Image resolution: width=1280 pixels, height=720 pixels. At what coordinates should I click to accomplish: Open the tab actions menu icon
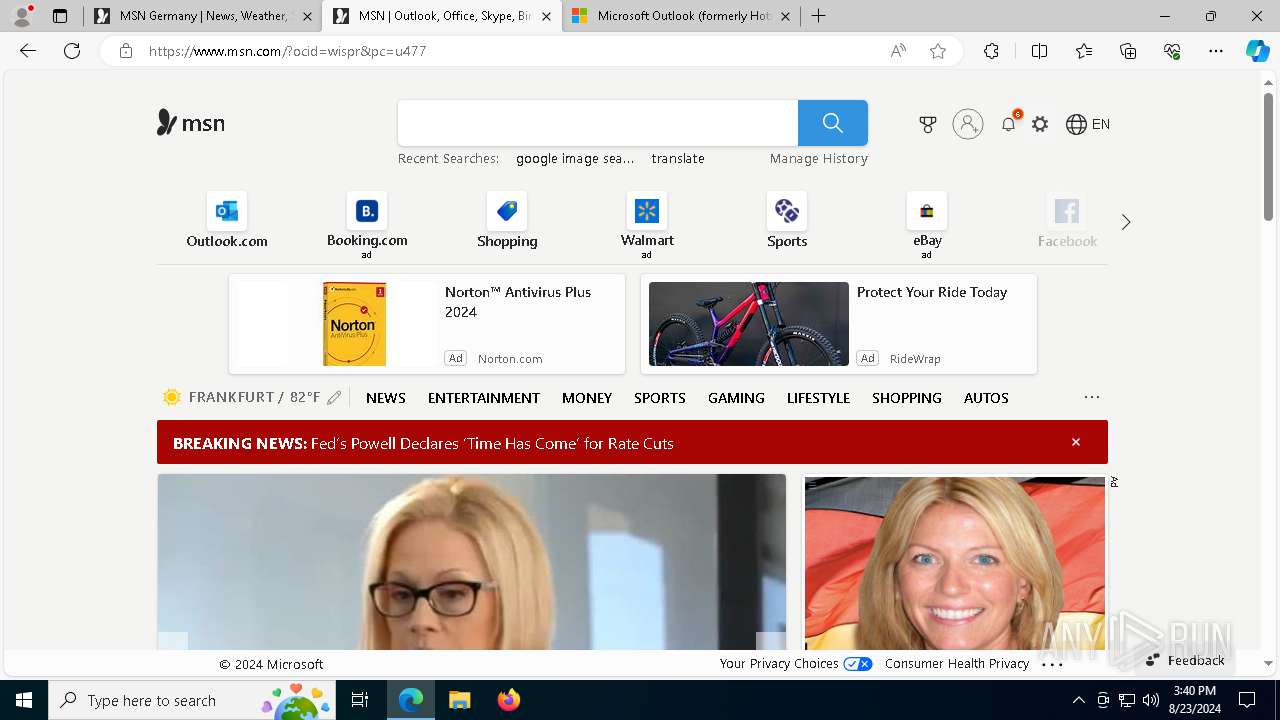pos(60,16)
